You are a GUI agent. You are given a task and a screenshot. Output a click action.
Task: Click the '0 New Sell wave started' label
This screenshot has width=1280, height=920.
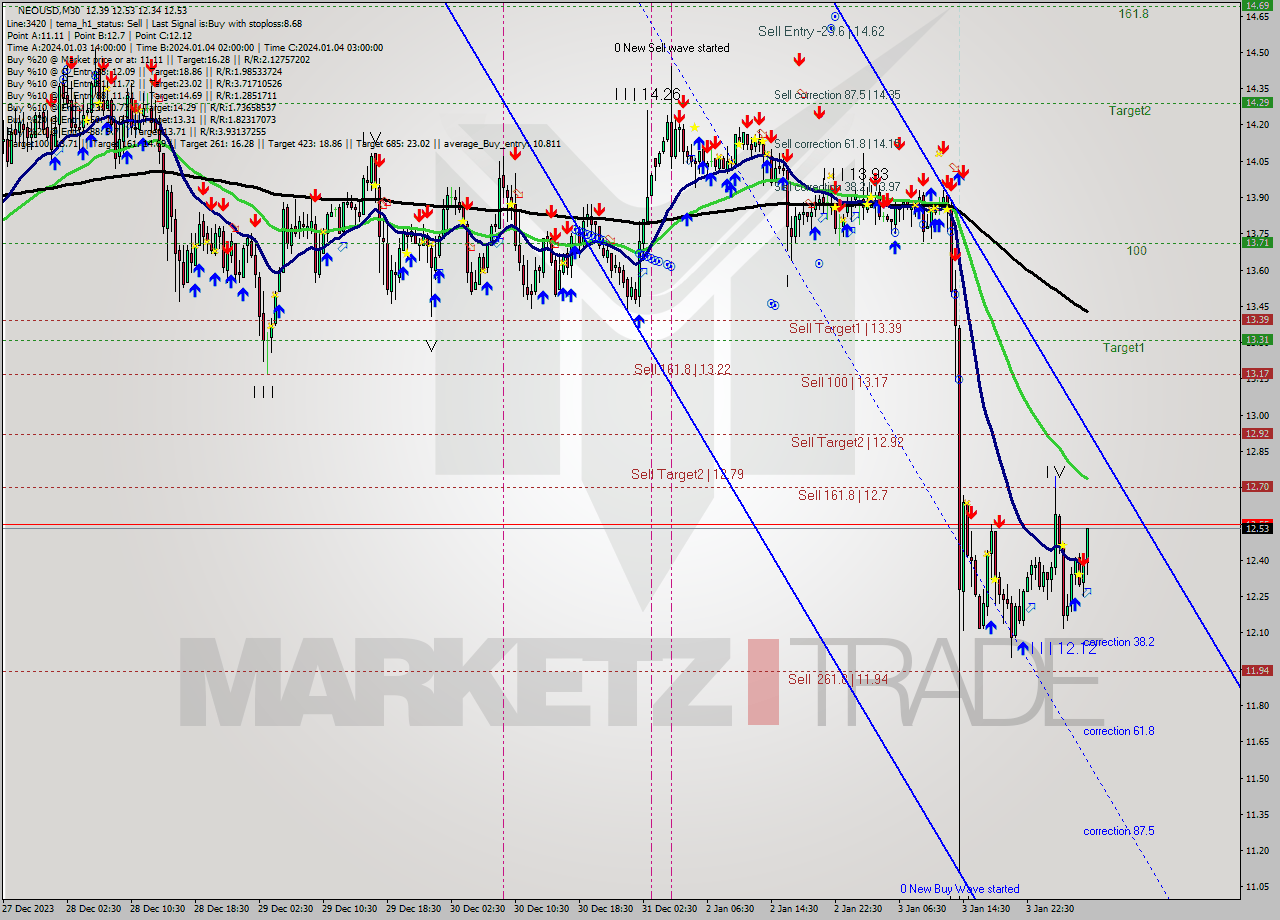672,48
